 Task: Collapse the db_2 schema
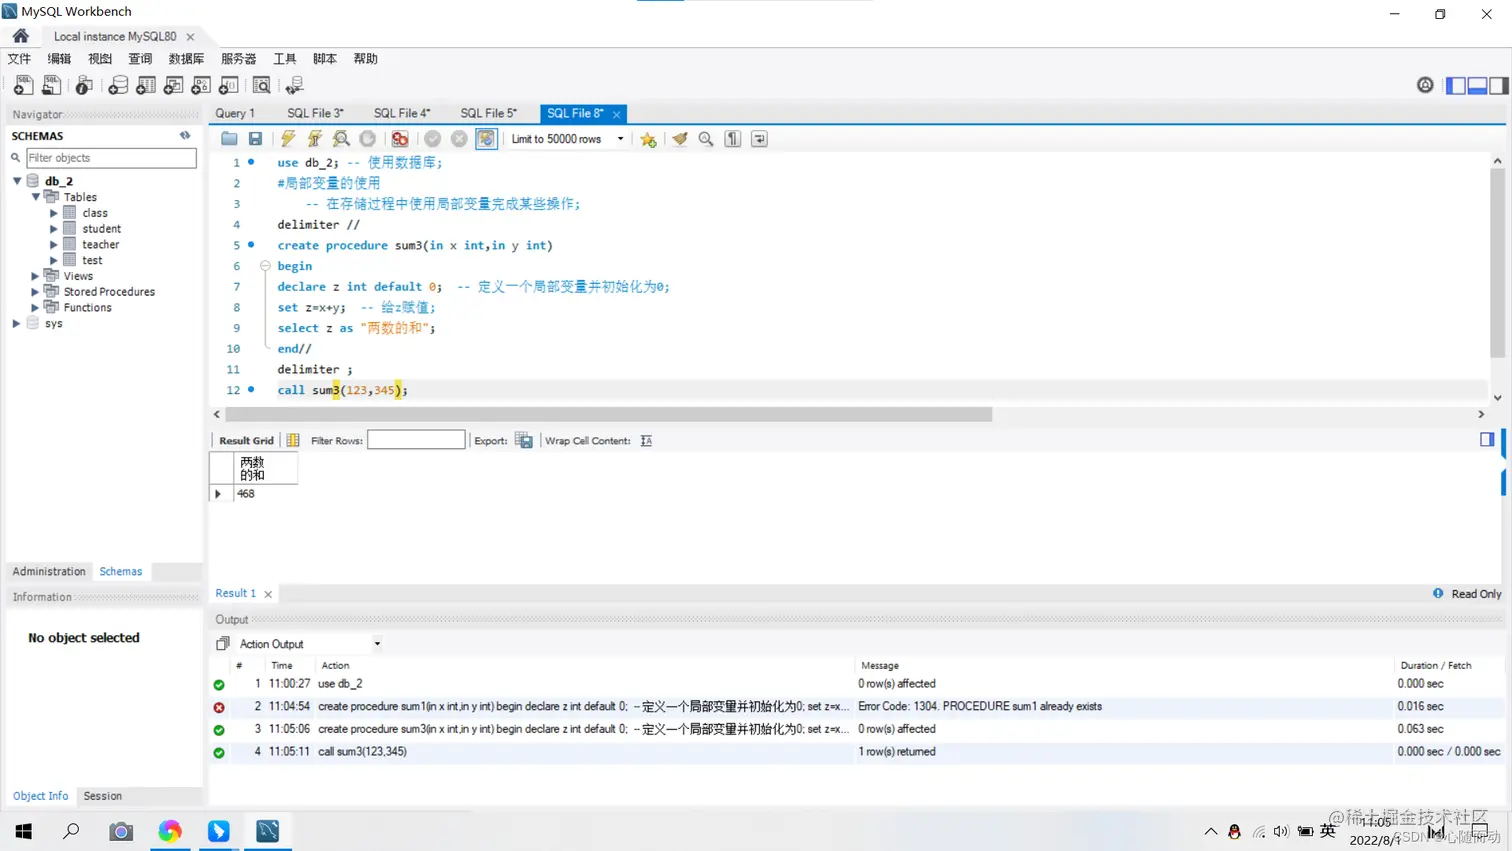click(17, 181)
